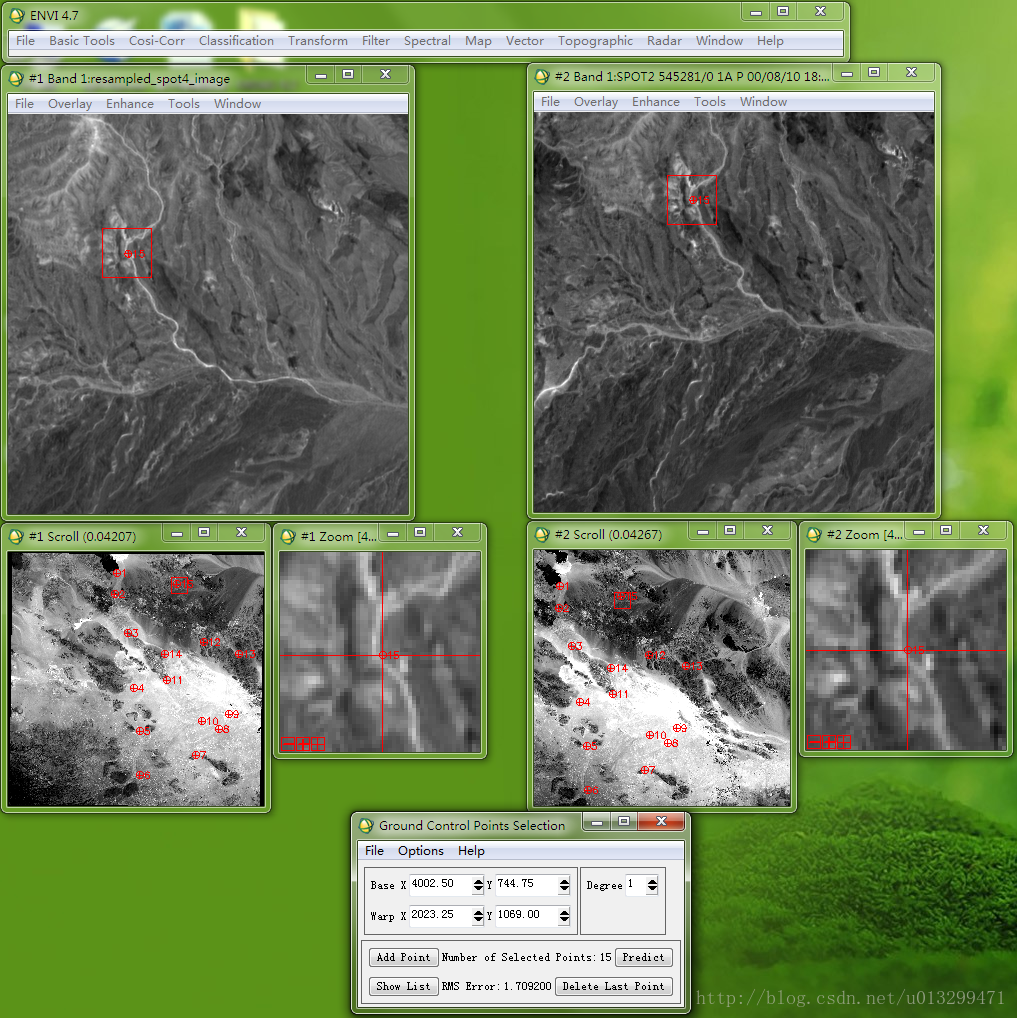
Task: Click zoom-out minus icon in #1 Zoom window
Action: tap(288, 744)
